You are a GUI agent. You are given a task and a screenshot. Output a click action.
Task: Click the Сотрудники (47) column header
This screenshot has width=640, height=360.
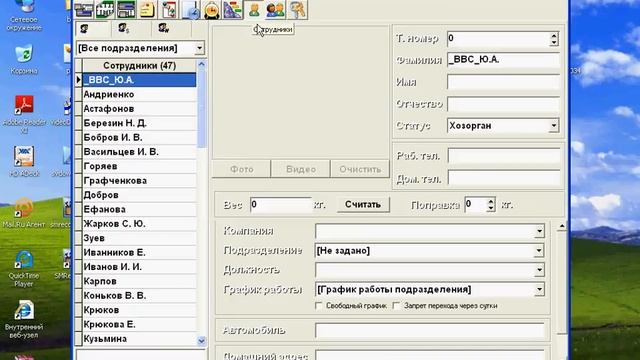coord(139,66)
